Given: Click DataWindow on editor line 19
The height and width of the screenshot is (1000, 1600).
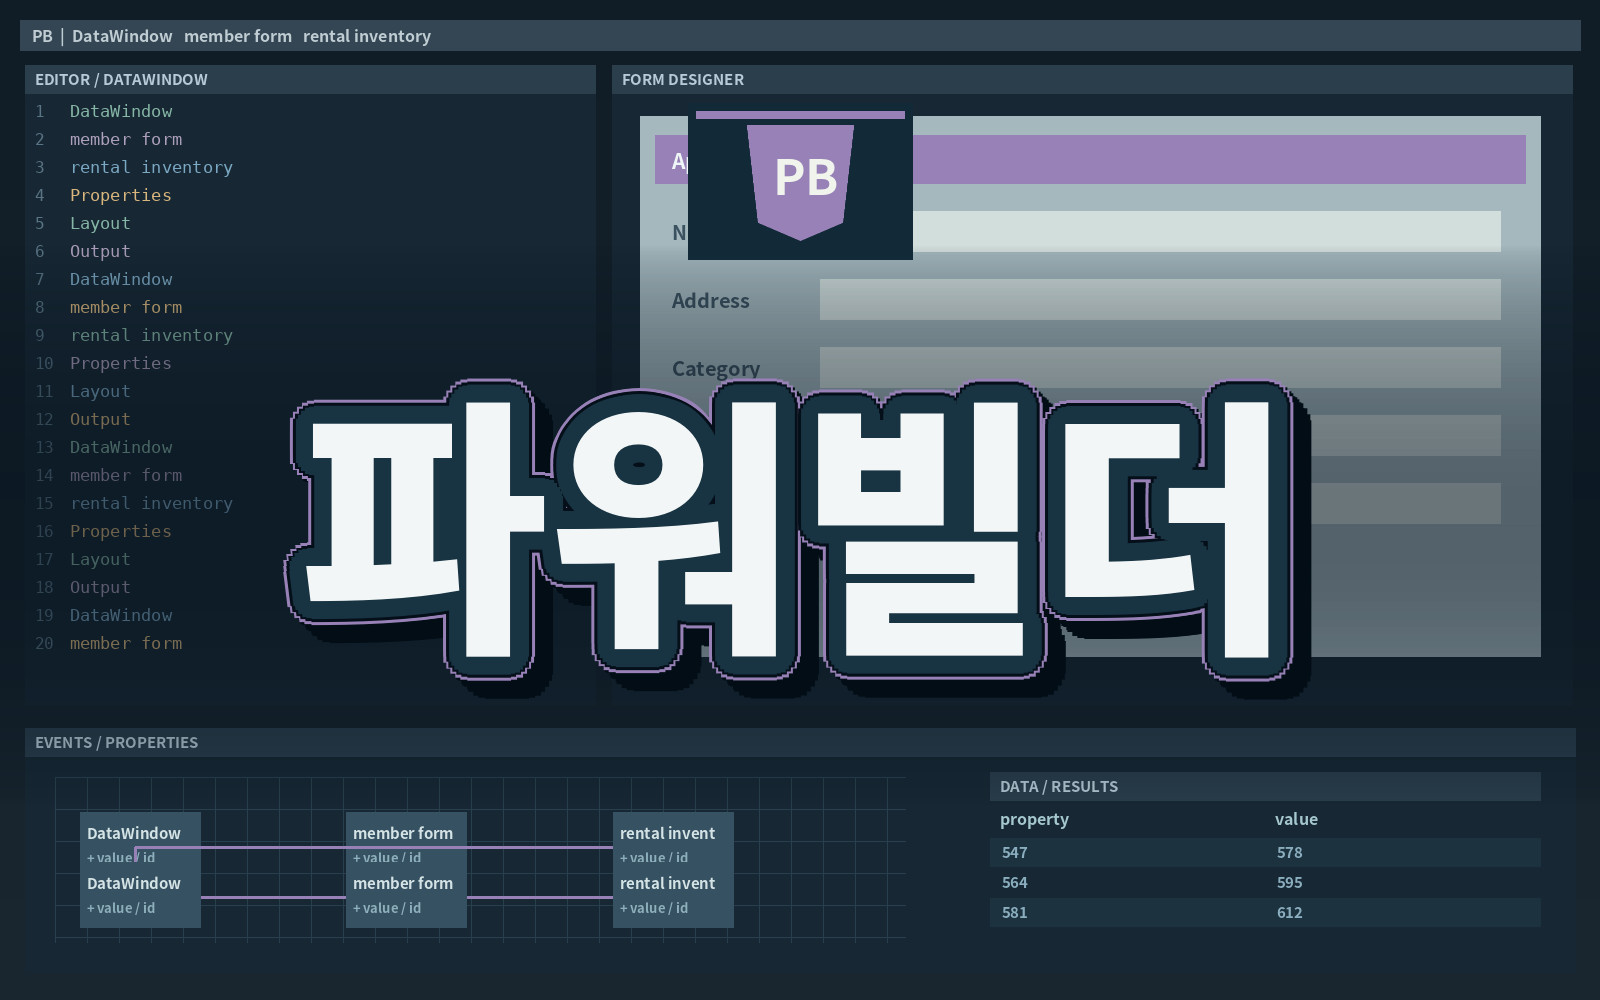Looking at the screenshot, I should (x=121, y=615).
